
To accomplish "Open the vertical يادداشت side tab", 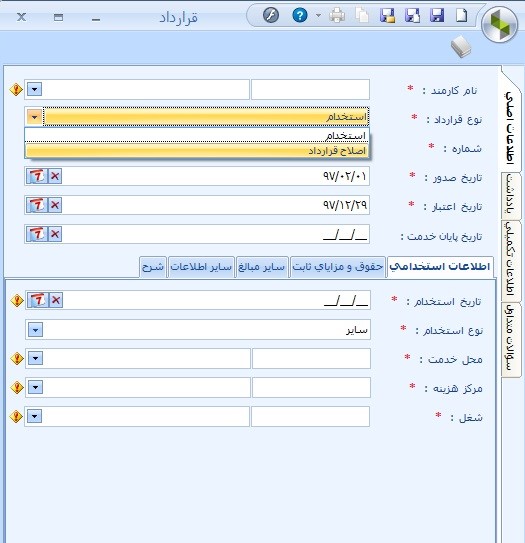I will pyautogui.click(x=511, y=196).
